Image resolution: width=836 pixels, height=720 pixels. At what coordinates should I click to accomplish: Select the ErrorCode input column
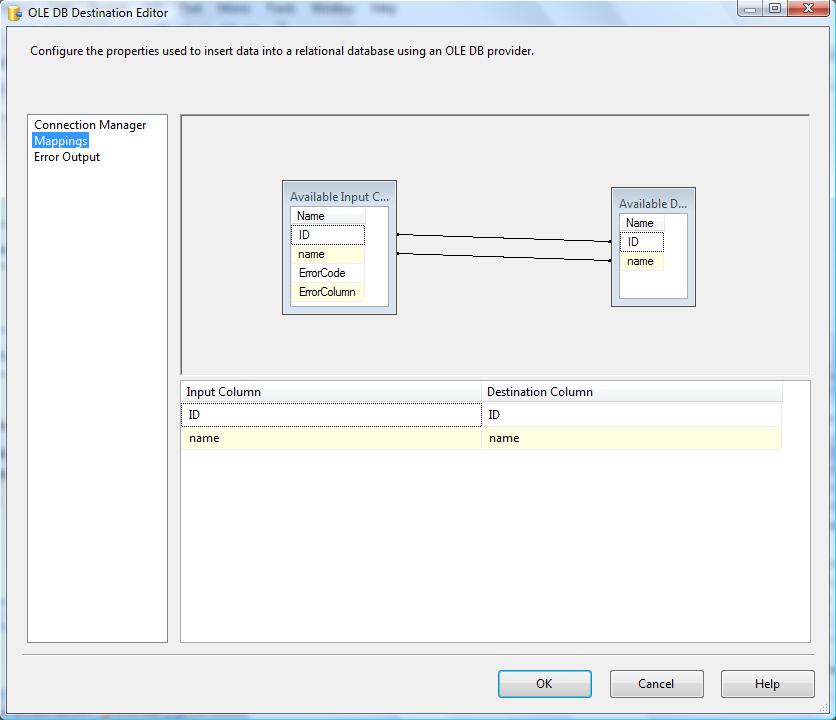tap(327, 273)
